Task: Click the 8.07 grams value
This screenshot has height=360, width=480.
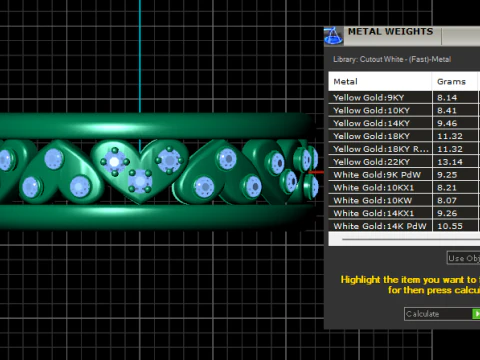Action: click(447, 200)
